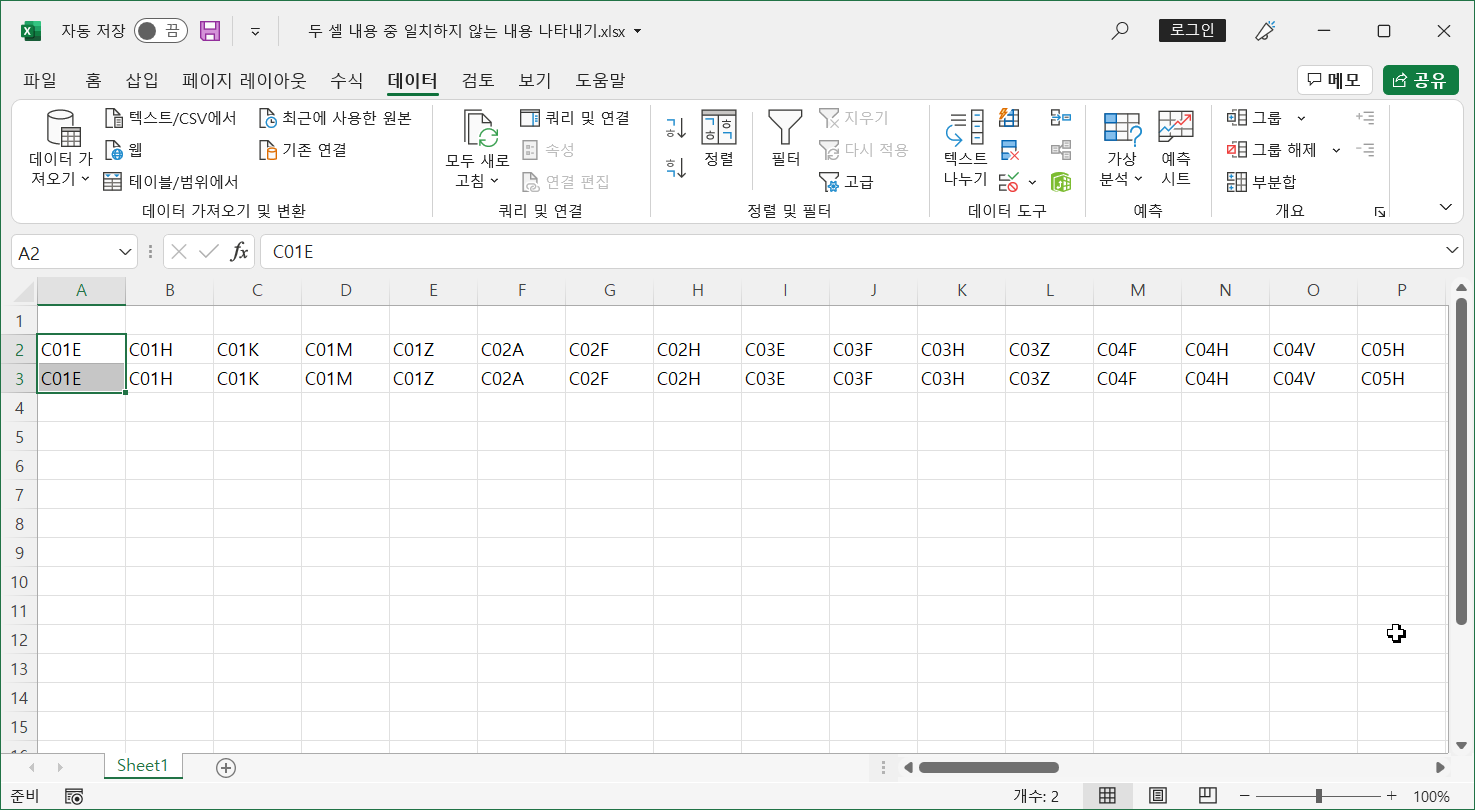Open the 파일 tab
The width and height of the screenshot is (1475, 810).
[x=40, y=81]
